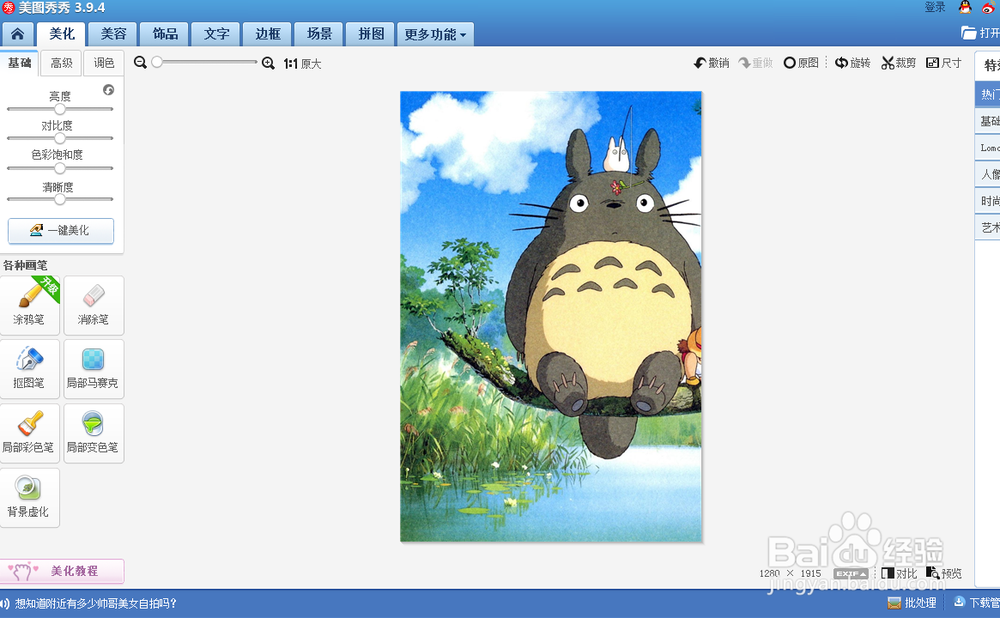The width and height of the screenshot is (1000, 618).
Task: Click 旋转 rotate tool
Action: pyautogui.click(x=853, y=63)
